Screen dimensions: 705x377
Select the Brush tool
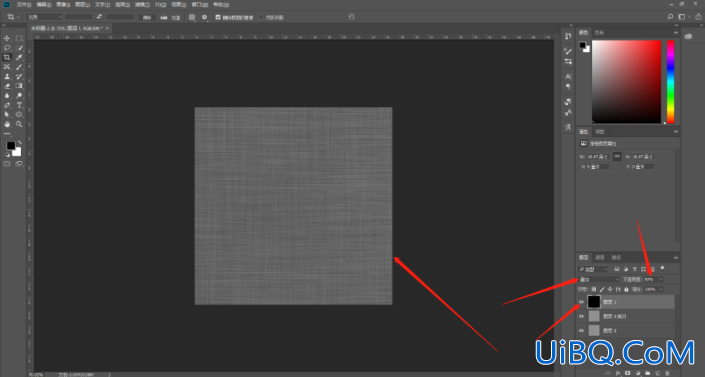coord(19,67)
